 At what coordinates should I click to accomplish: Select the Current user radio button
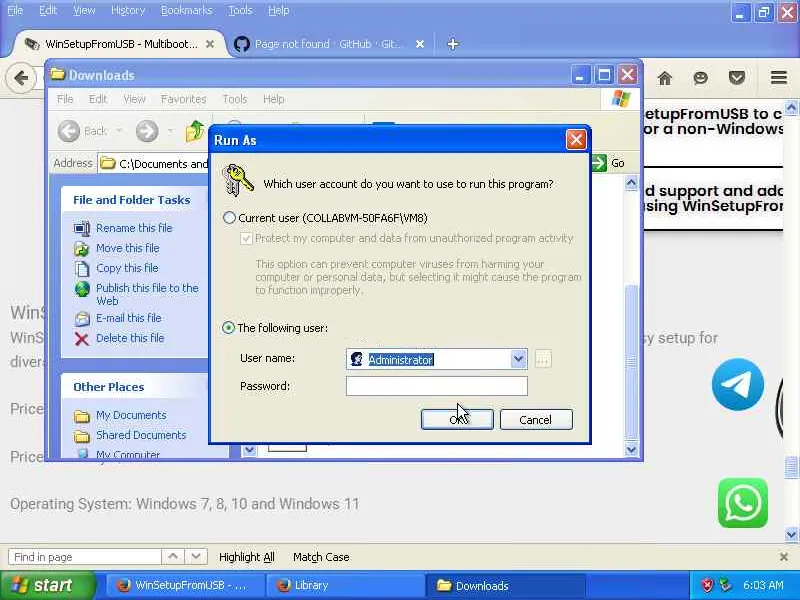230,218
